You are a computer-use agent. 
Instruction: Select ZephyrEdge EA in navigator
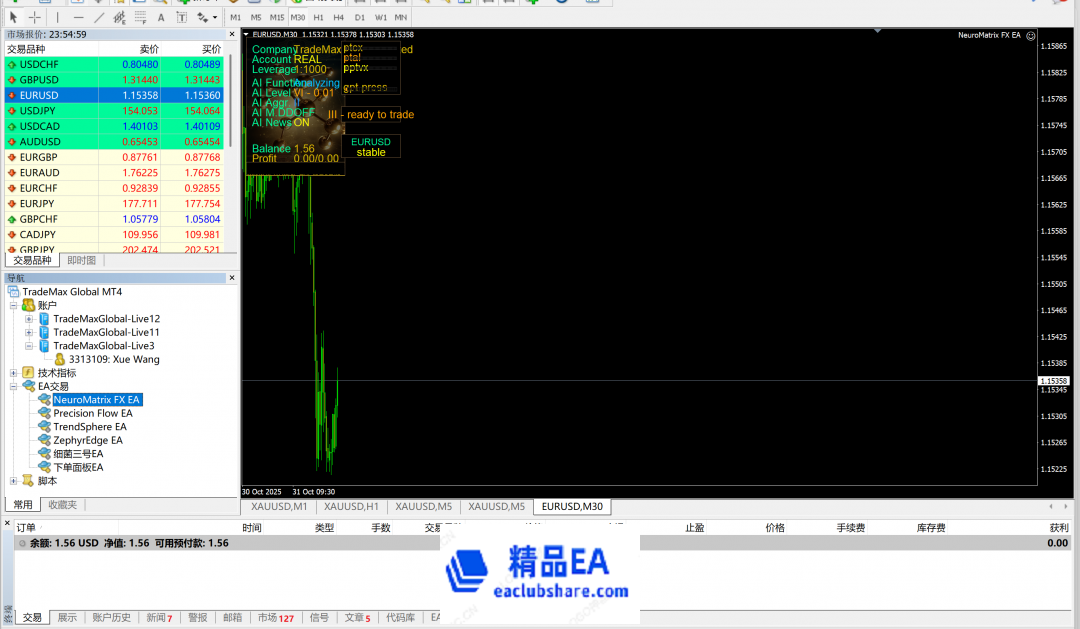(x=88, y=440)
